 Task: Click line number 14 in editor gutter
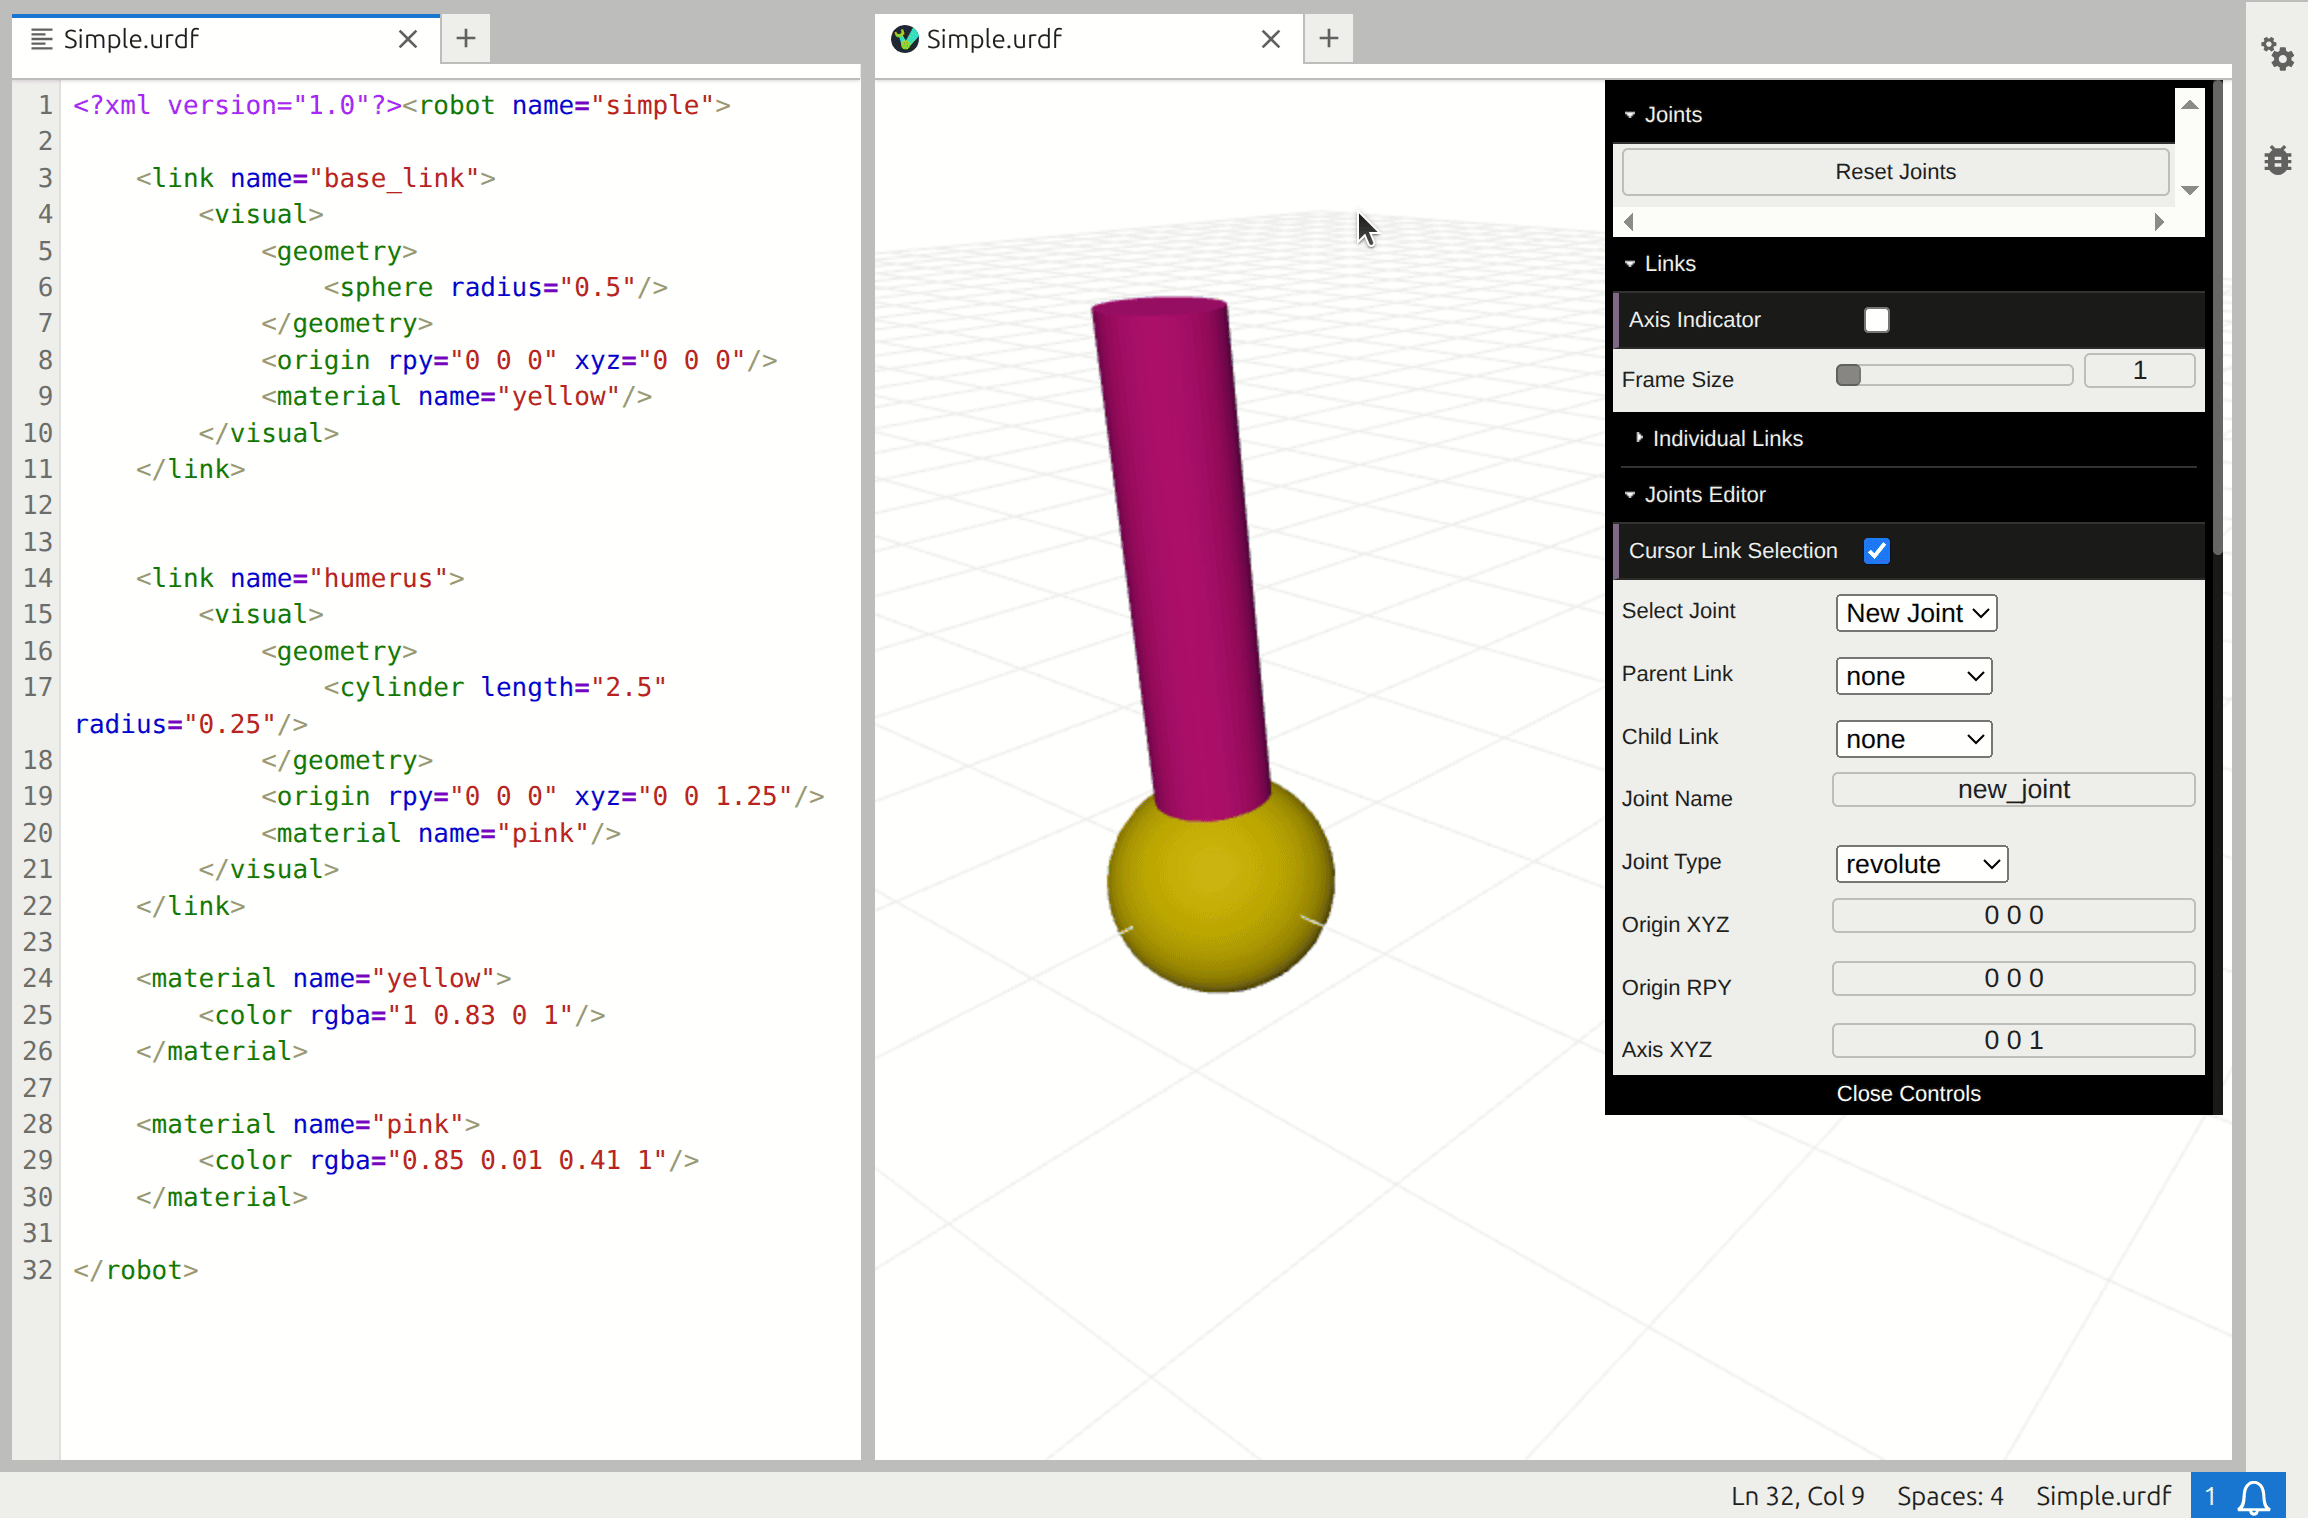38,578
